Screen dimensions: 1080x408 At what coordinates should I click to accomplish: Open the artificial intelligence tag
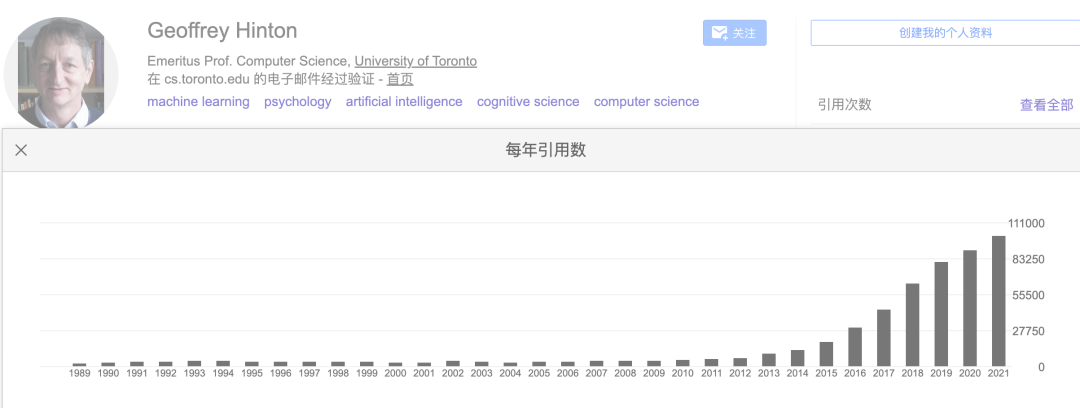click(x=404, y=102)
